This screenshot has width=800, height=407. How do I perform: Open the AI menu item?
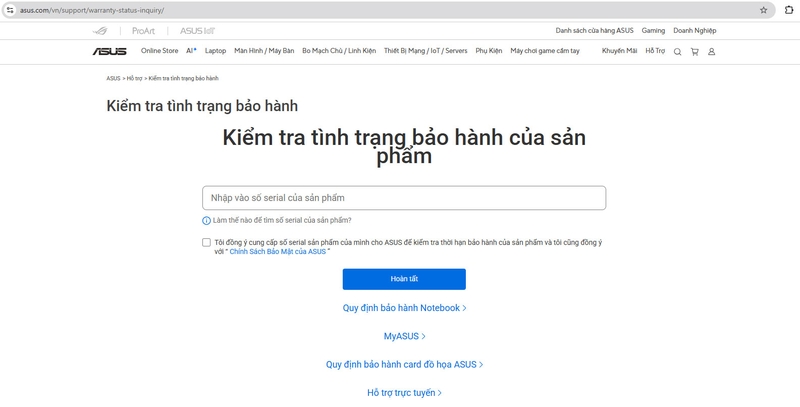pyautogui.click(x=191, y=51)
